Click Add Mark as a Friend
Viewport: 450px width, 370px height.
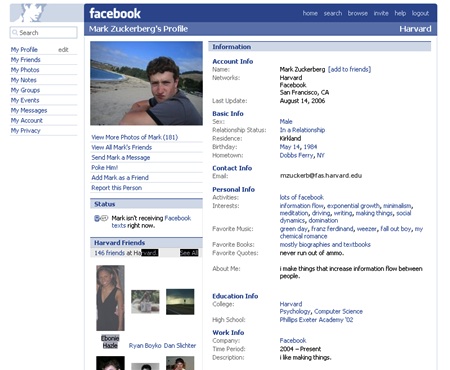[x=120, y=178]
